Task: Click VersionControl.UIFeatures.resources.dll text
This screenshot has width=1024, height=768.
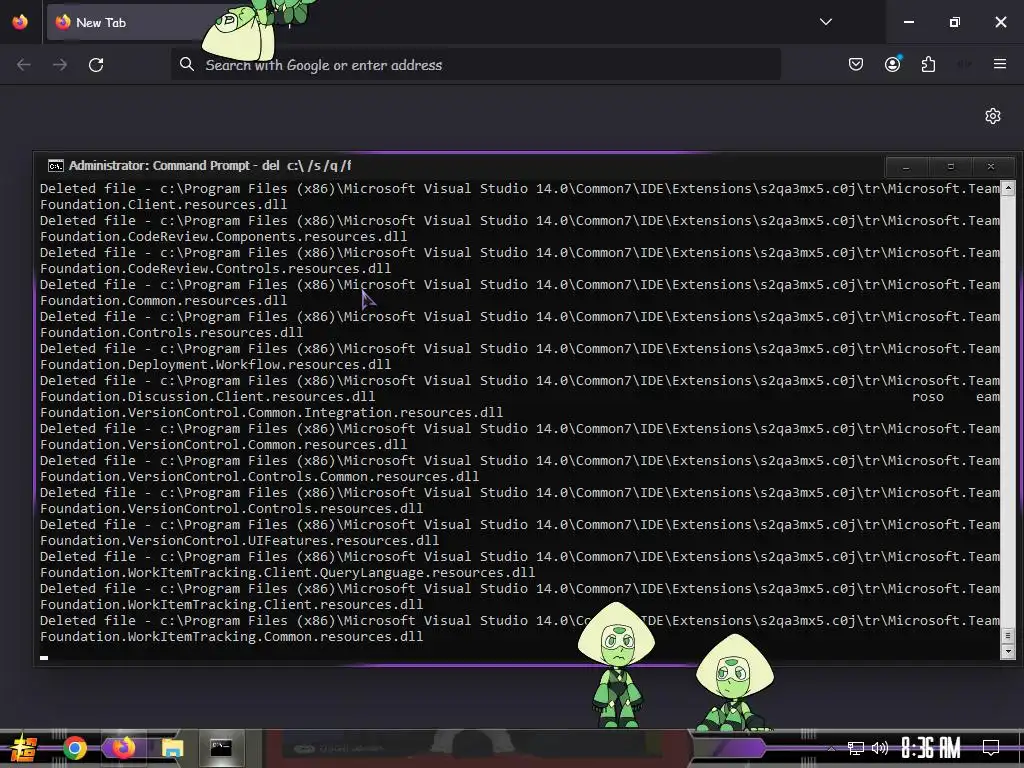Action: [x=283, y=541]
